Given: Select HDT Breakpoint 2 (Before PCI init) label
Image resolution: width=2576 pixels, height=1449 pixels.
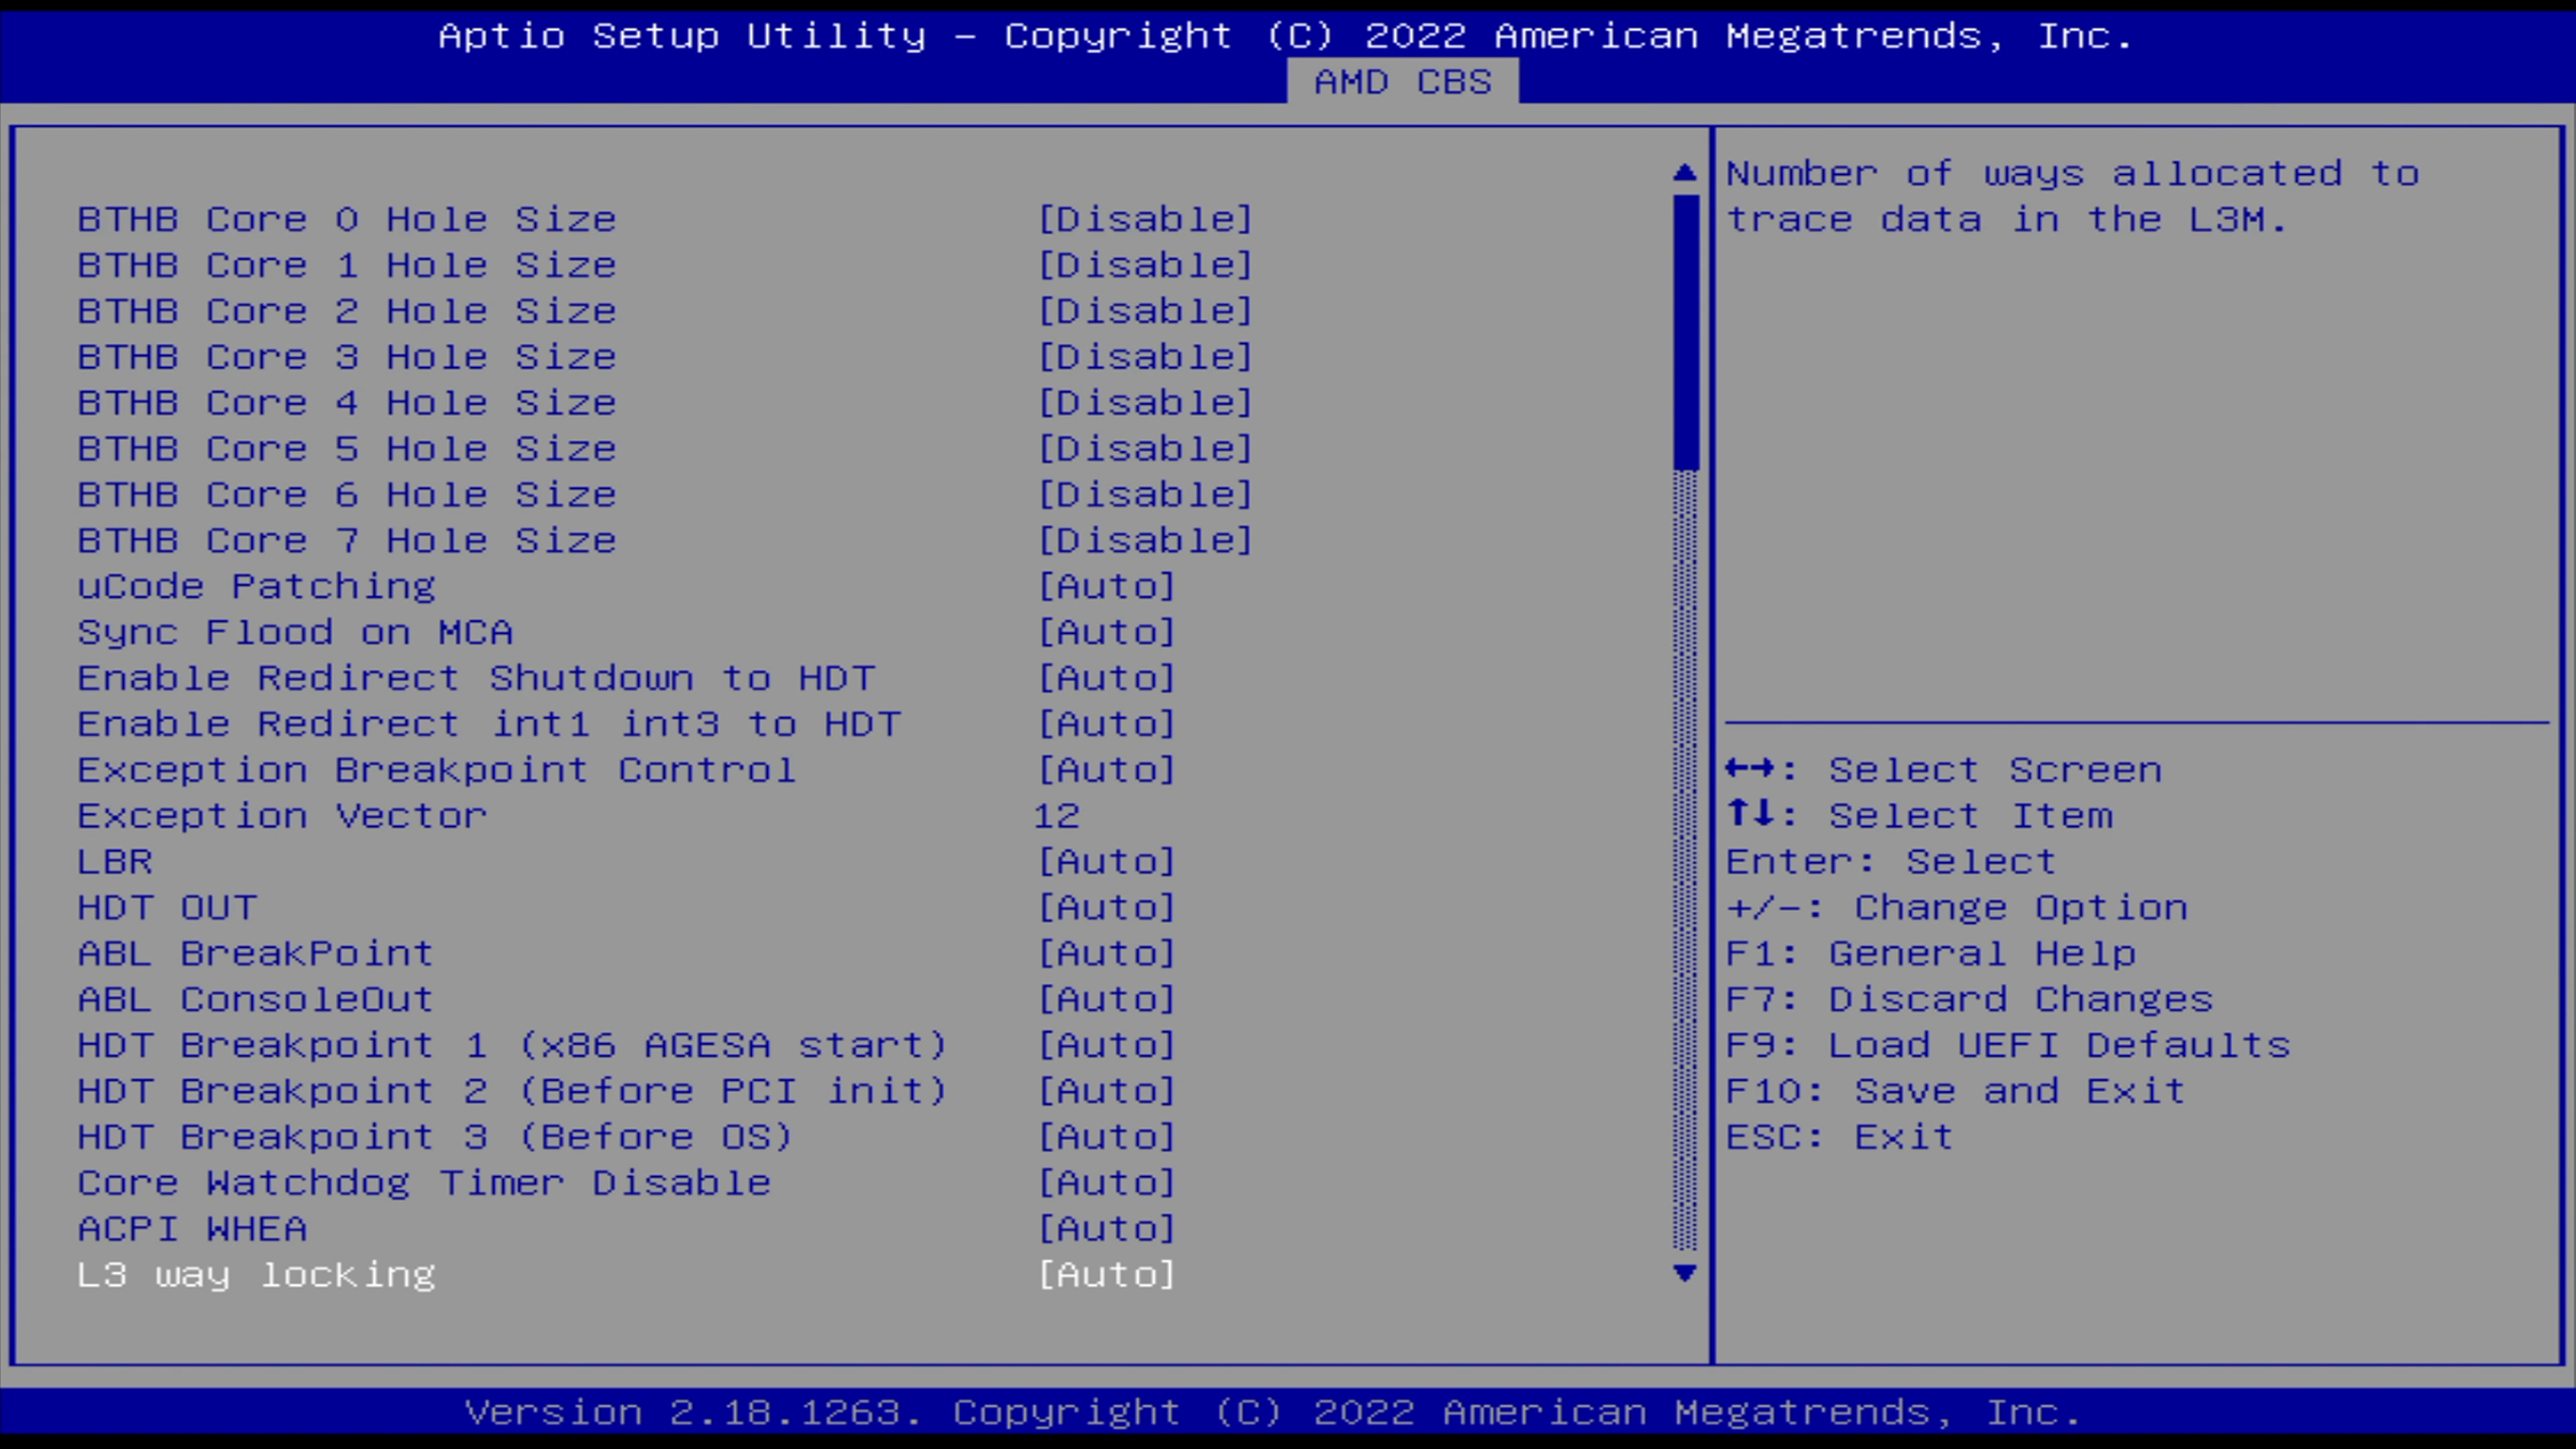Looking at the screenshot, I should point(513,1091).
